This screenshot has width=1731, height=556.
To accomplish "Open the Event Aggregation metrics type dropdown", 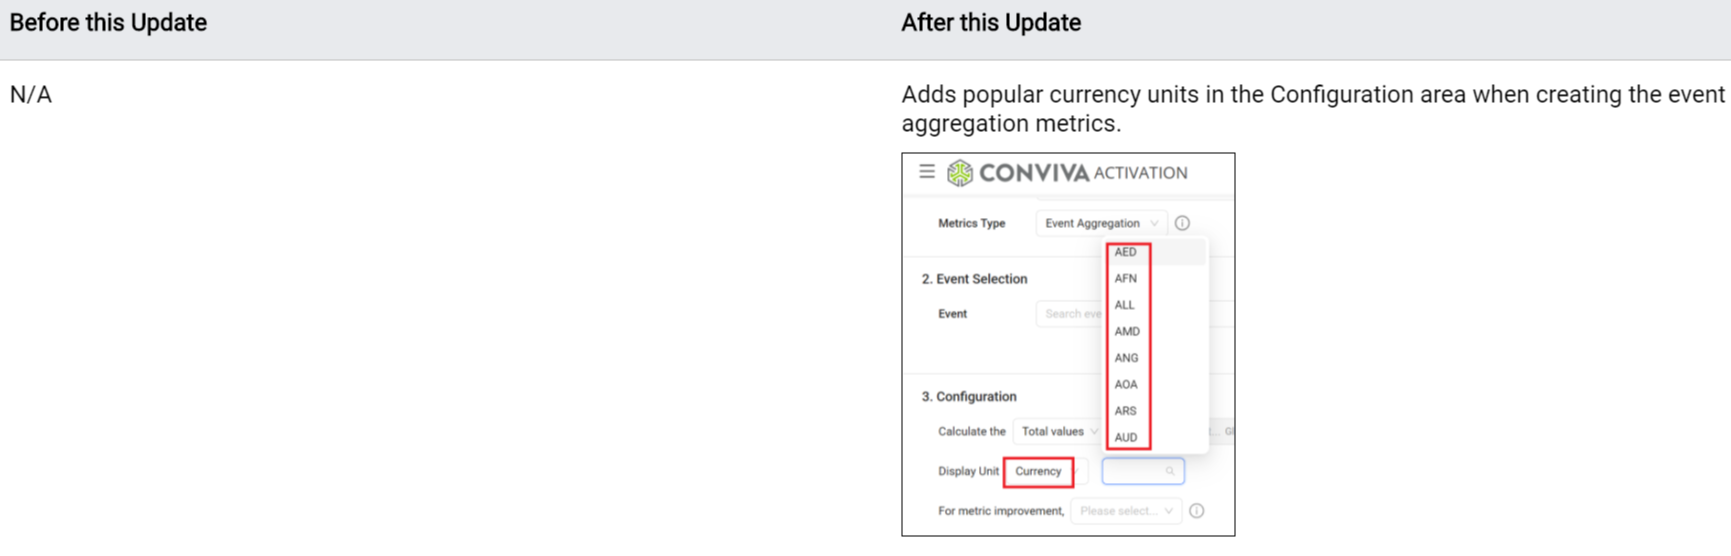I will (1100, 223).
